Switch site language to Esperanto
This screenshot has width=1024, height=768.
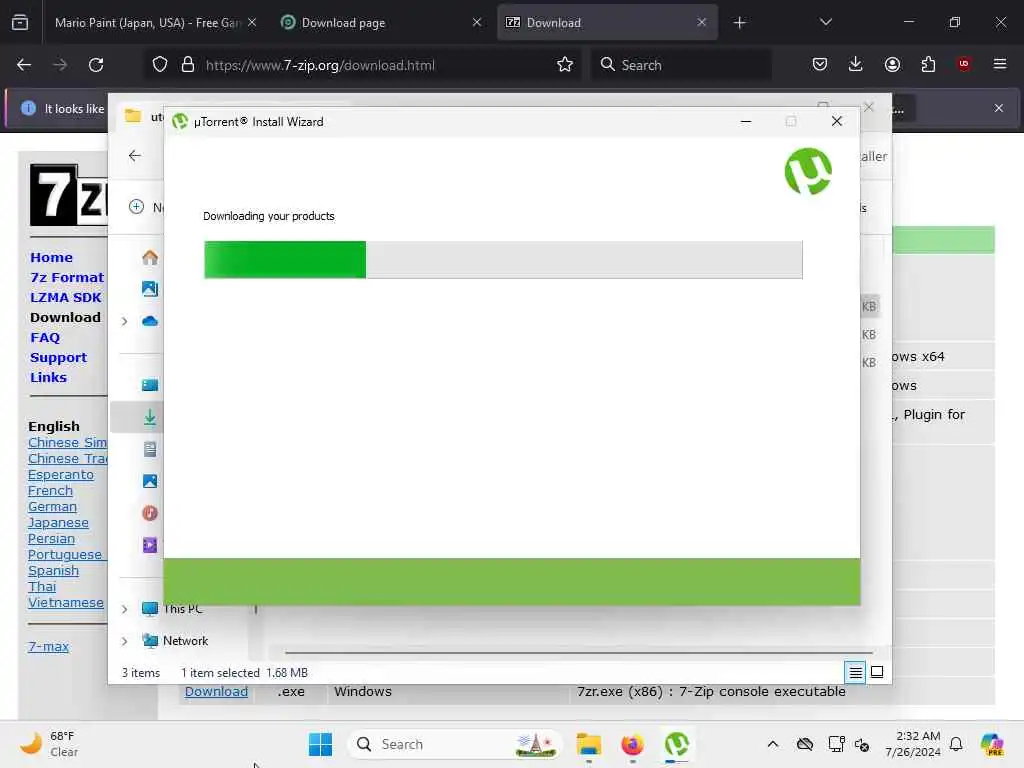click(61, 475)
